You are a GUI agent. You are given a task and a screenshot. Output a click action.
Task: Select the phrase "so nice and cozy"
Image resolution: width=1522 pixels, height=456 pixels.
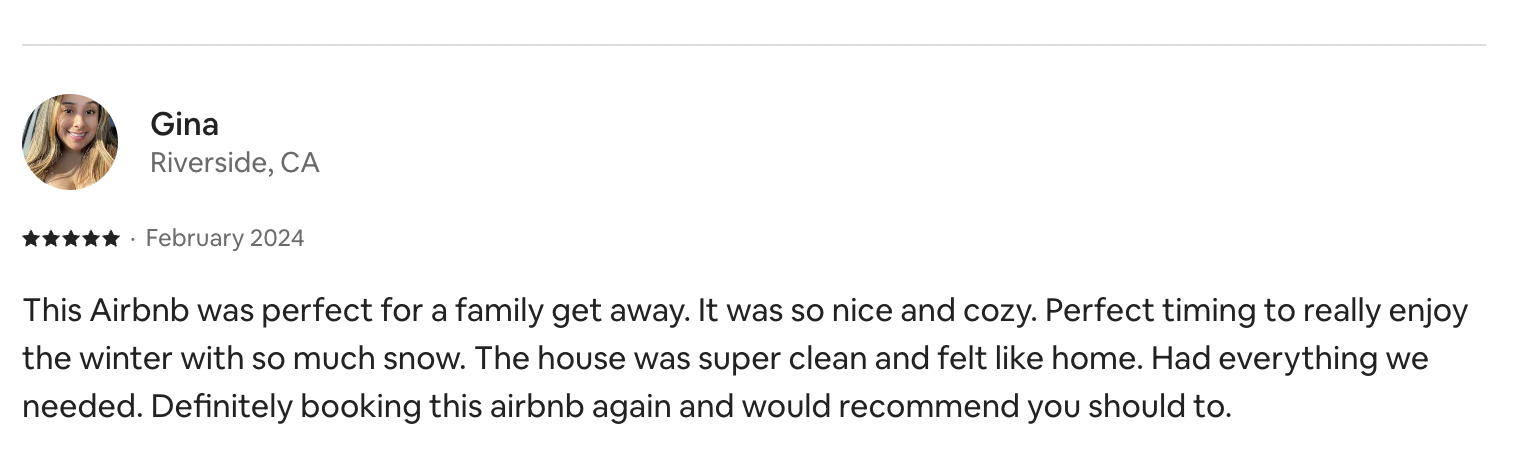[914, 311]
